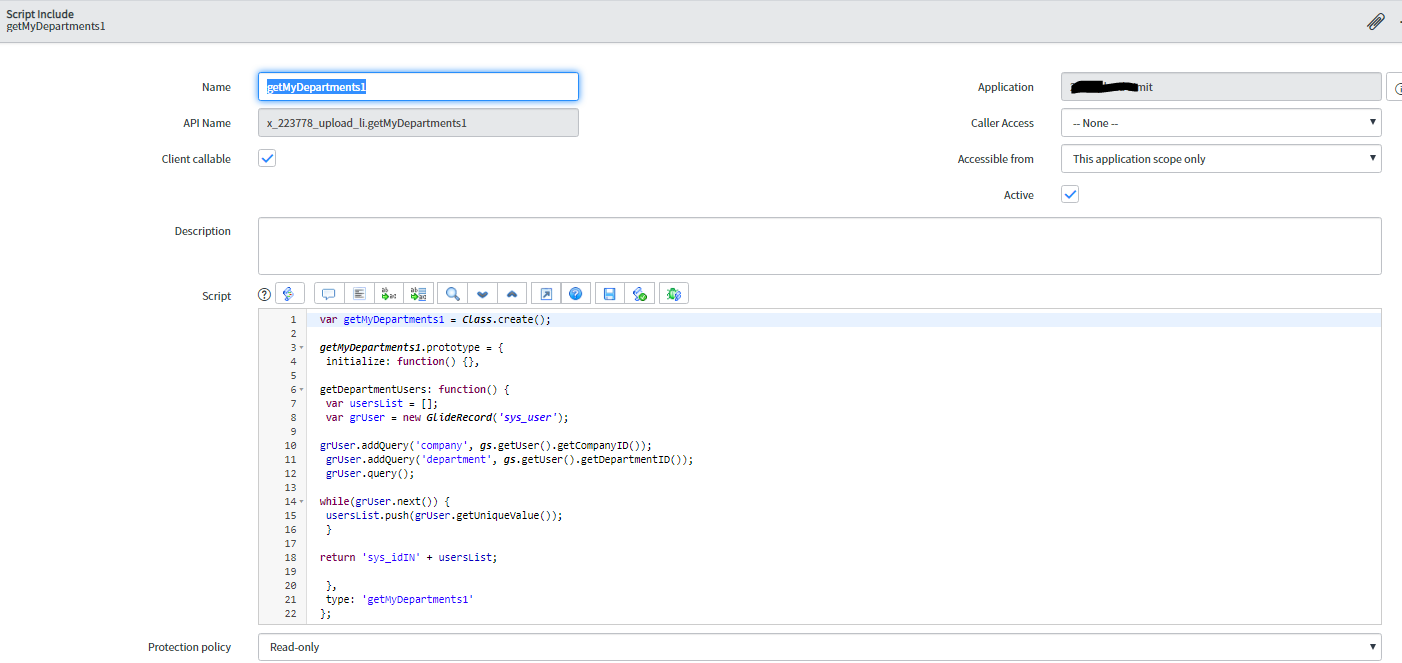Viewport: 1402px width, 663px height.
Task: Open the Caller Access dropdown
Action: [x=1220, y=122]
